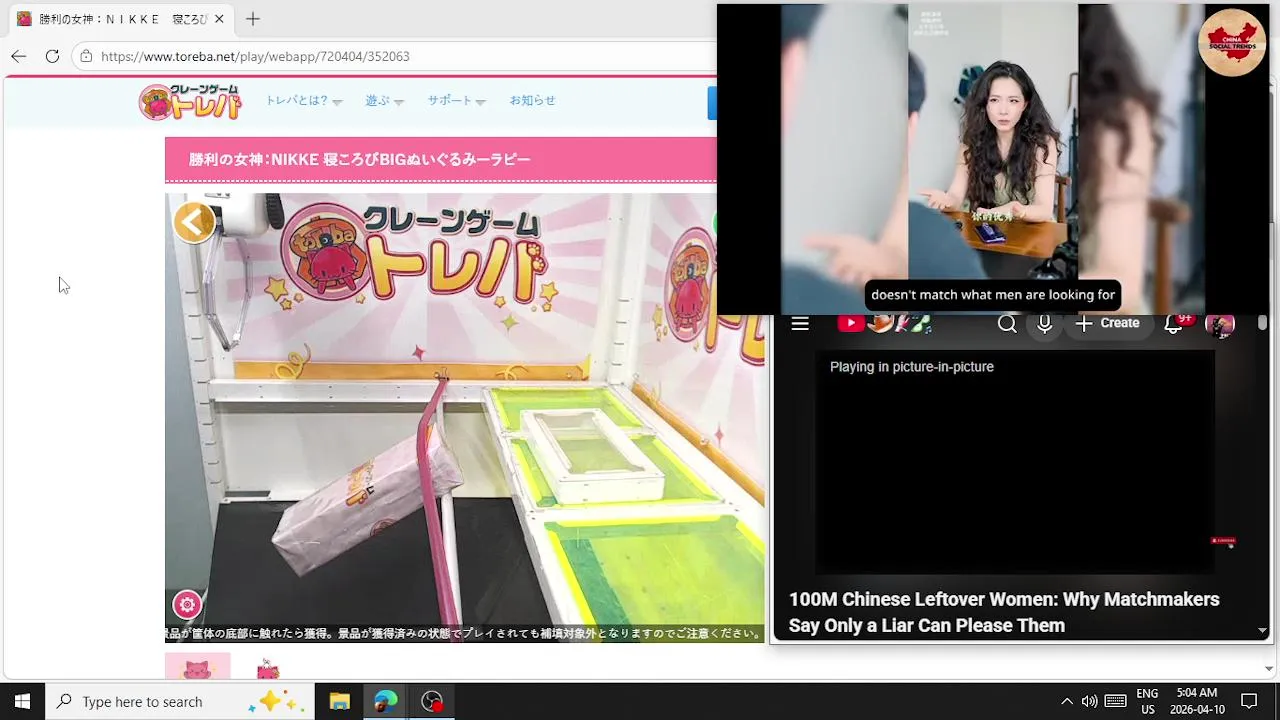Viewport: 1280px width, 720px height.
Task: Open YouTube search
Action: click(x=1007, y=323)
